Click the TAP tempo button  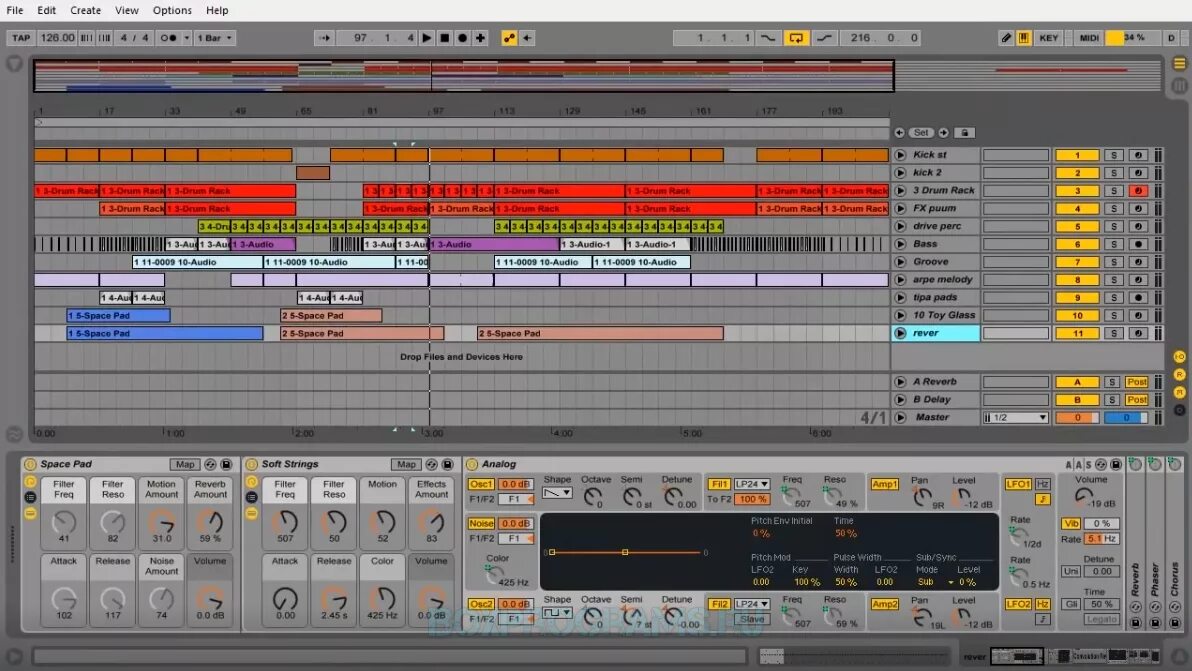[x=20, y=37]
